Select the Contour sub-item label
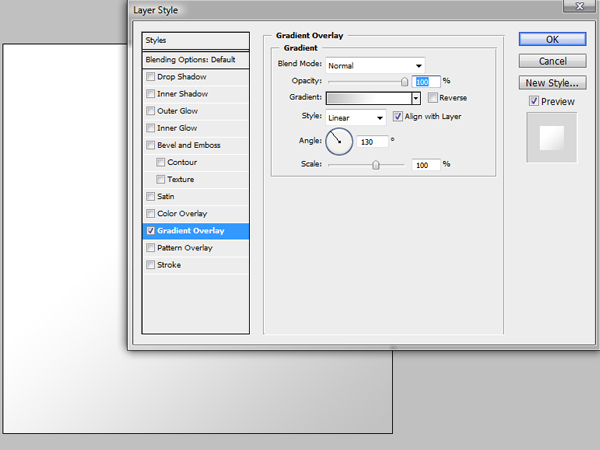 [x=182, y=162]
